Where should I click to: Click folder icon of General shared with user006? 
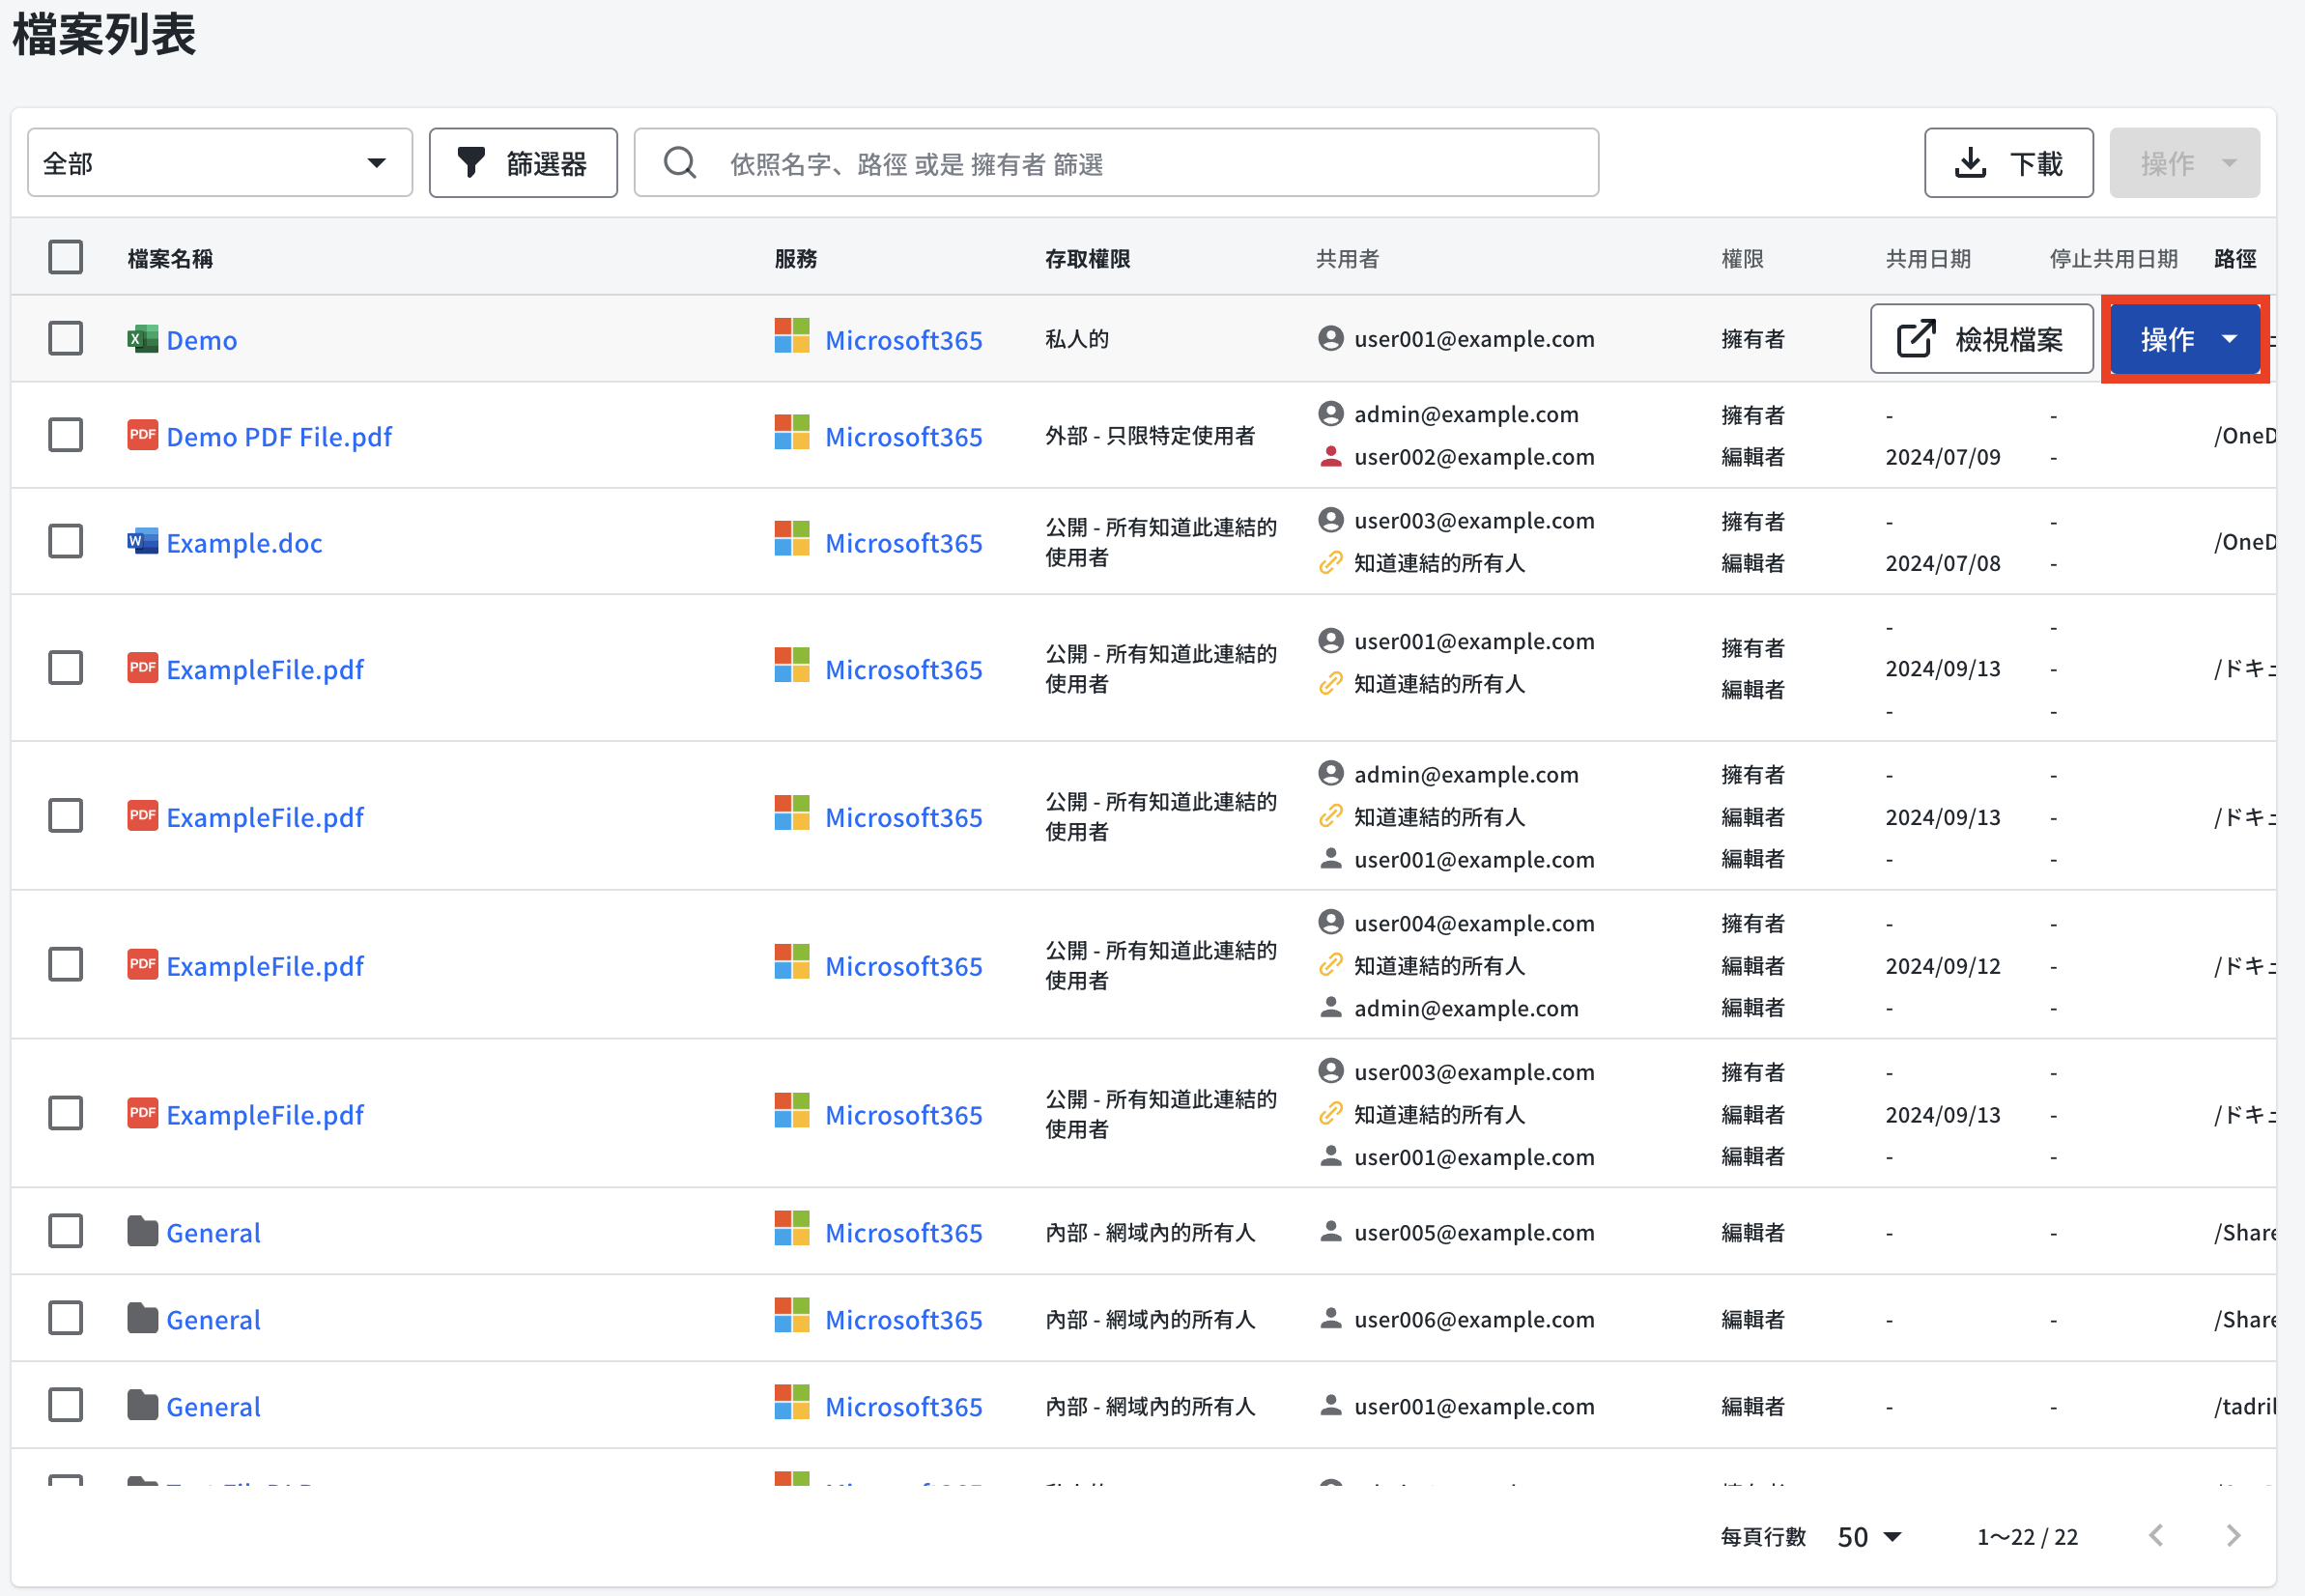coord(142,1318)
